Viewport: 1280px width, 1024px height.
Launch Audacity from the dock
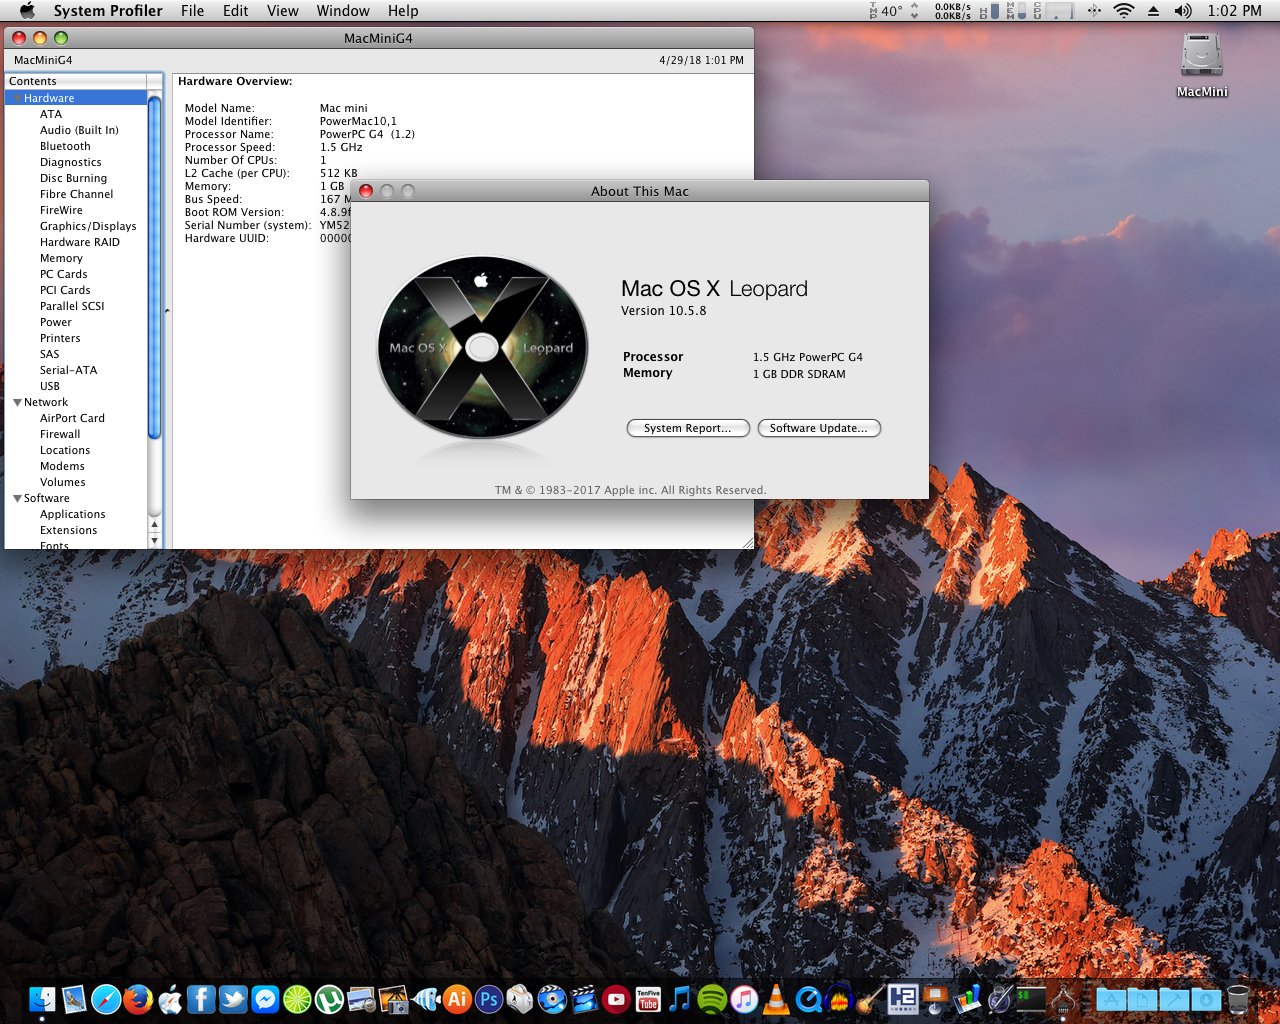coord(840,999)
